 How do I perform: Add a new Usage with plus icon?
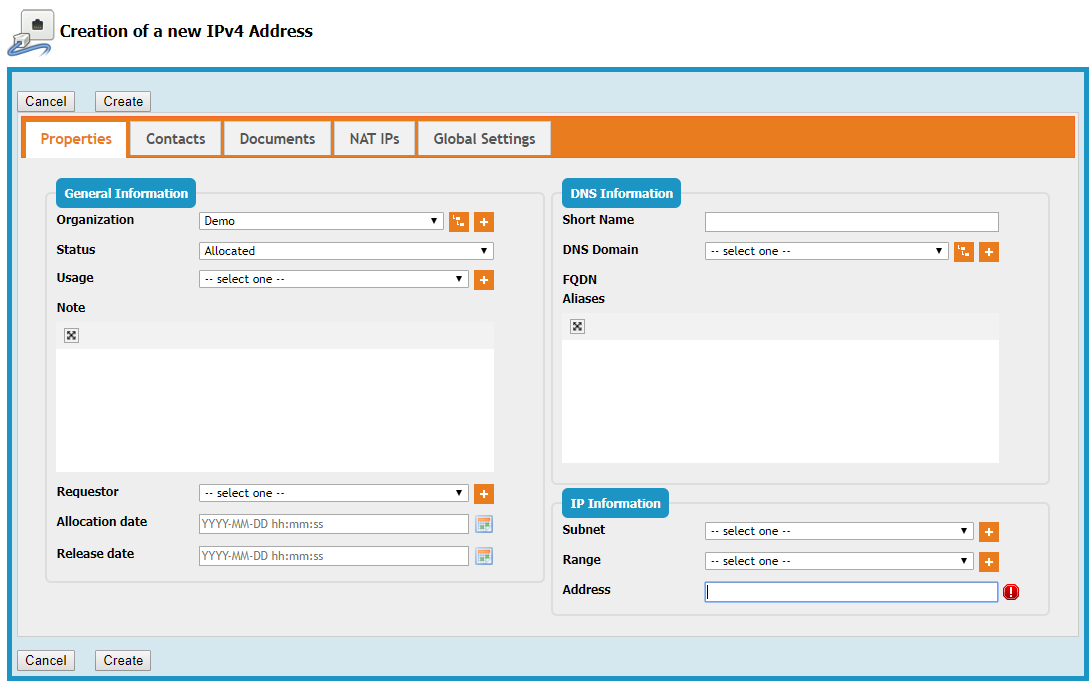coord(484,280)
